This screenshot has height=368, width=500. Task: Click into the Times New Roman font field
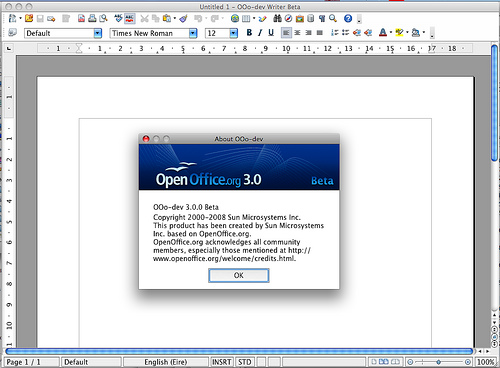[149, 33]
